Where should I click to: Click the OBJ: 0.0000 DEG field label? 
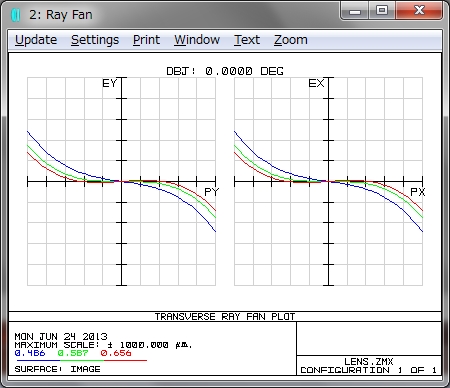coord(225,71)
